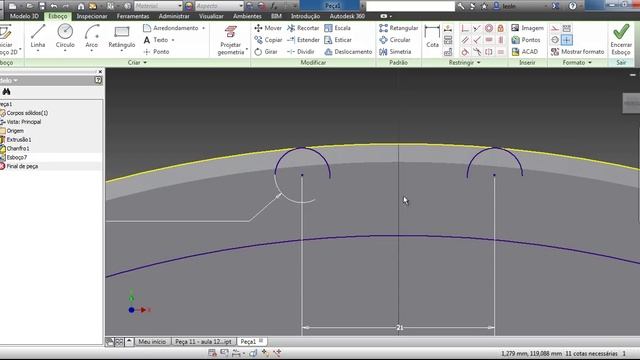
Task: Open Arredondamento dropdown arrow
Action: (x=203, y=28)
